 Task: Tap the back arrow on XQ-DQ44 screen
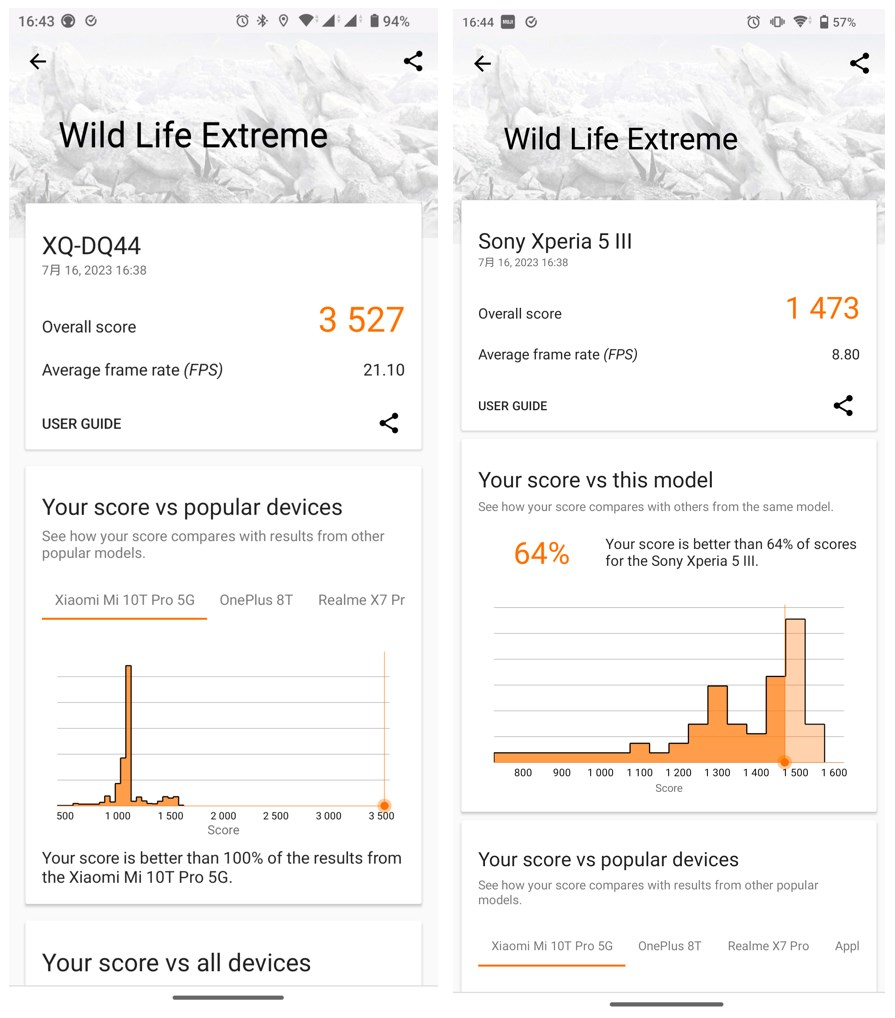(38, 62)
